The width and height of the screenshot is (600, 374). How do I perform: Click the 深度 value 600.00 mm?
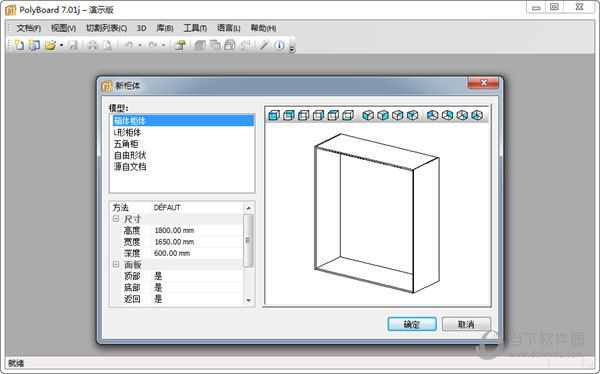click(x=172, y=253)
